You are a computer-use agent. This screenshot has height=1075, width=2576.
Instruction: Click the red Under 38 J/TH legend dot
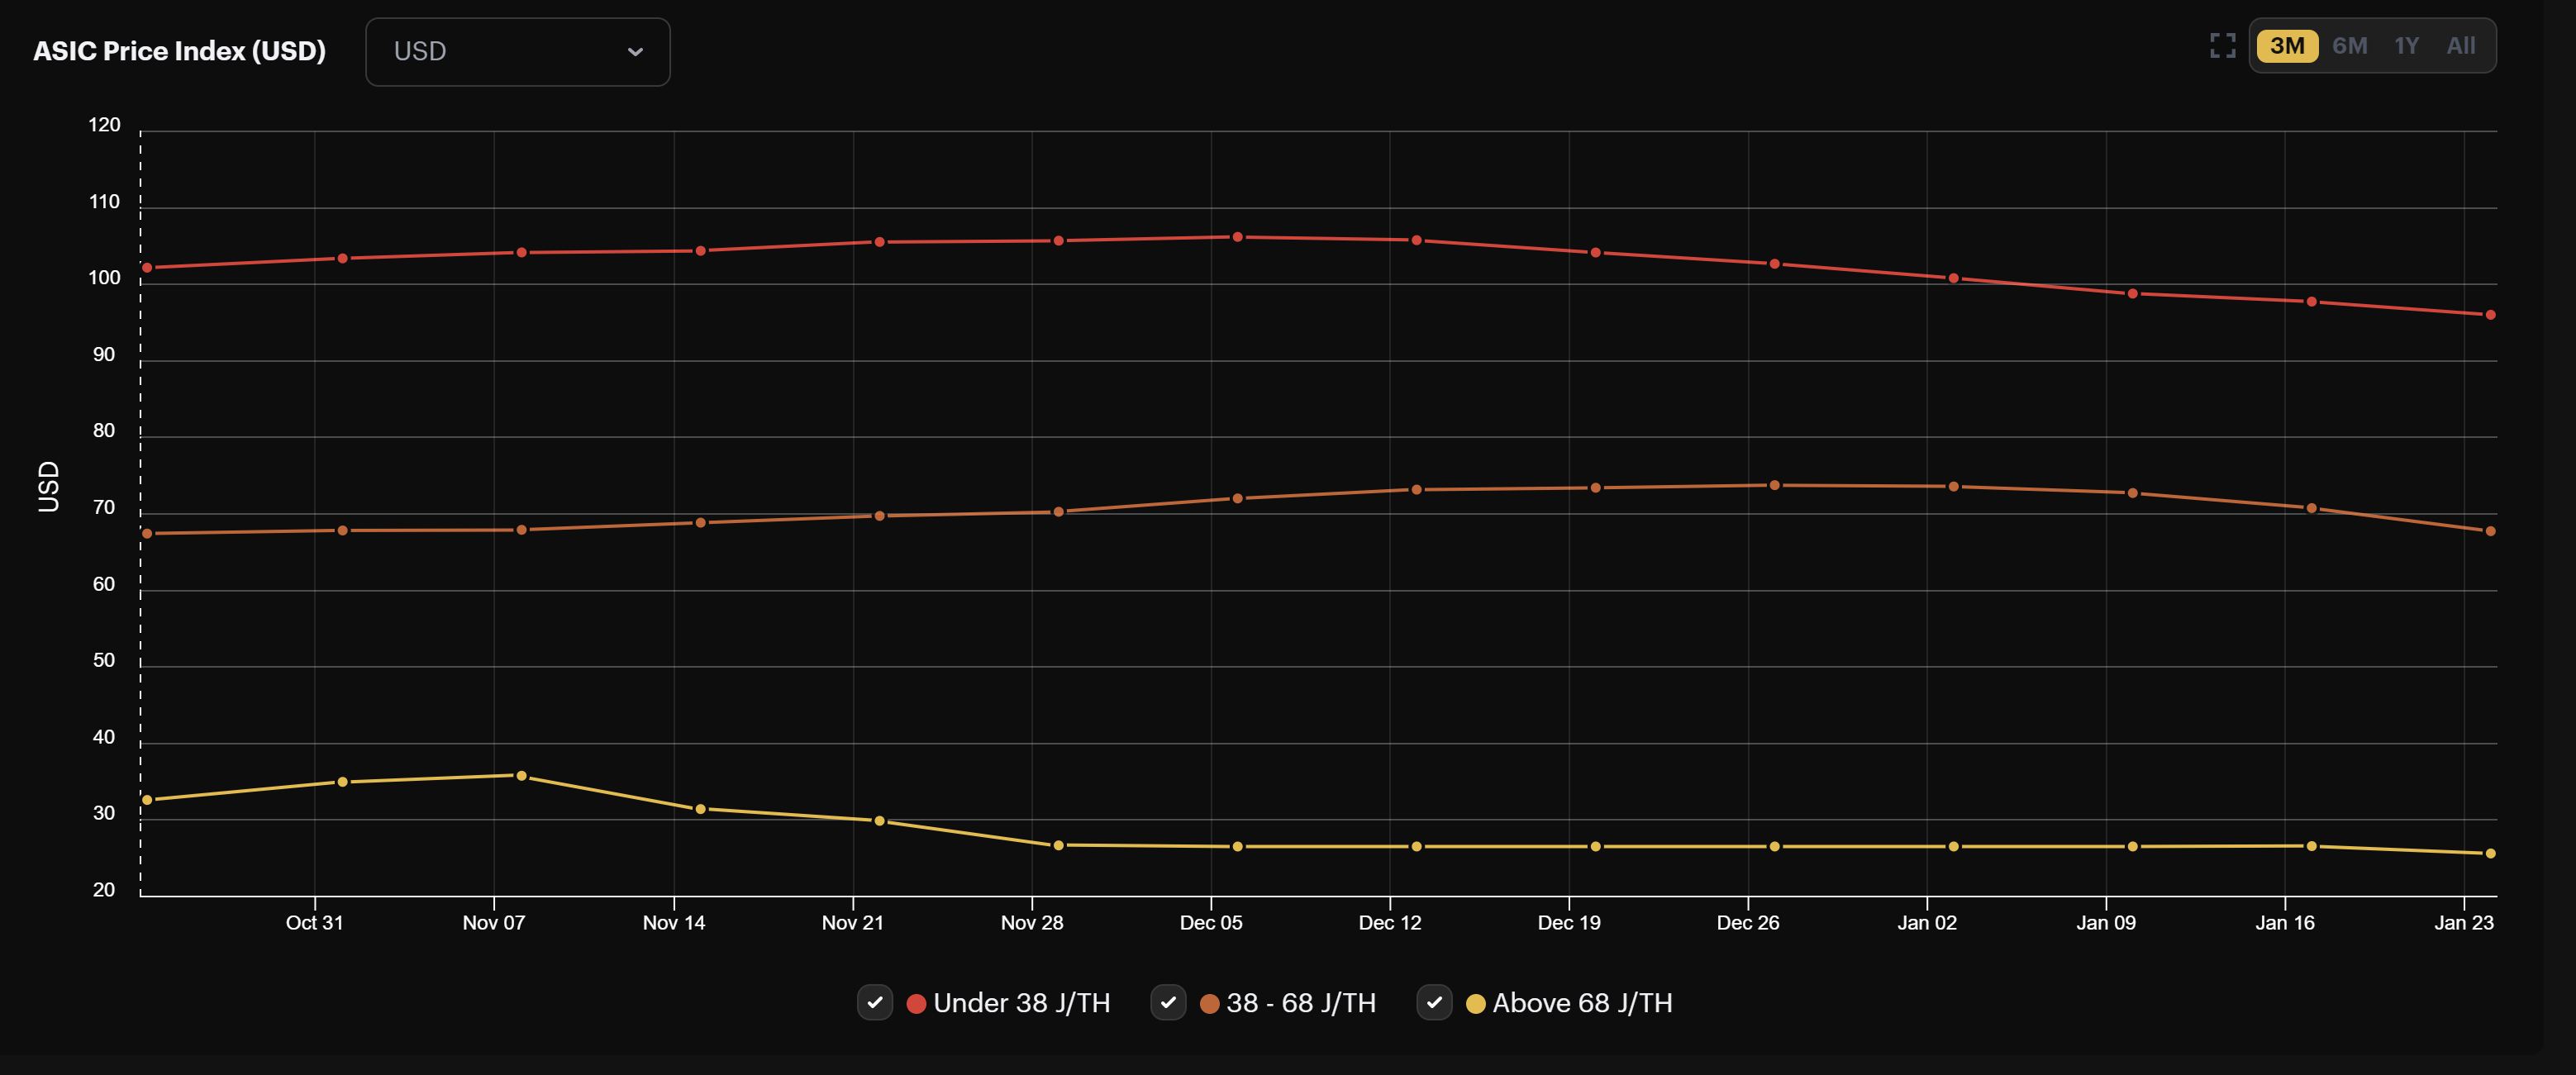915,1003
